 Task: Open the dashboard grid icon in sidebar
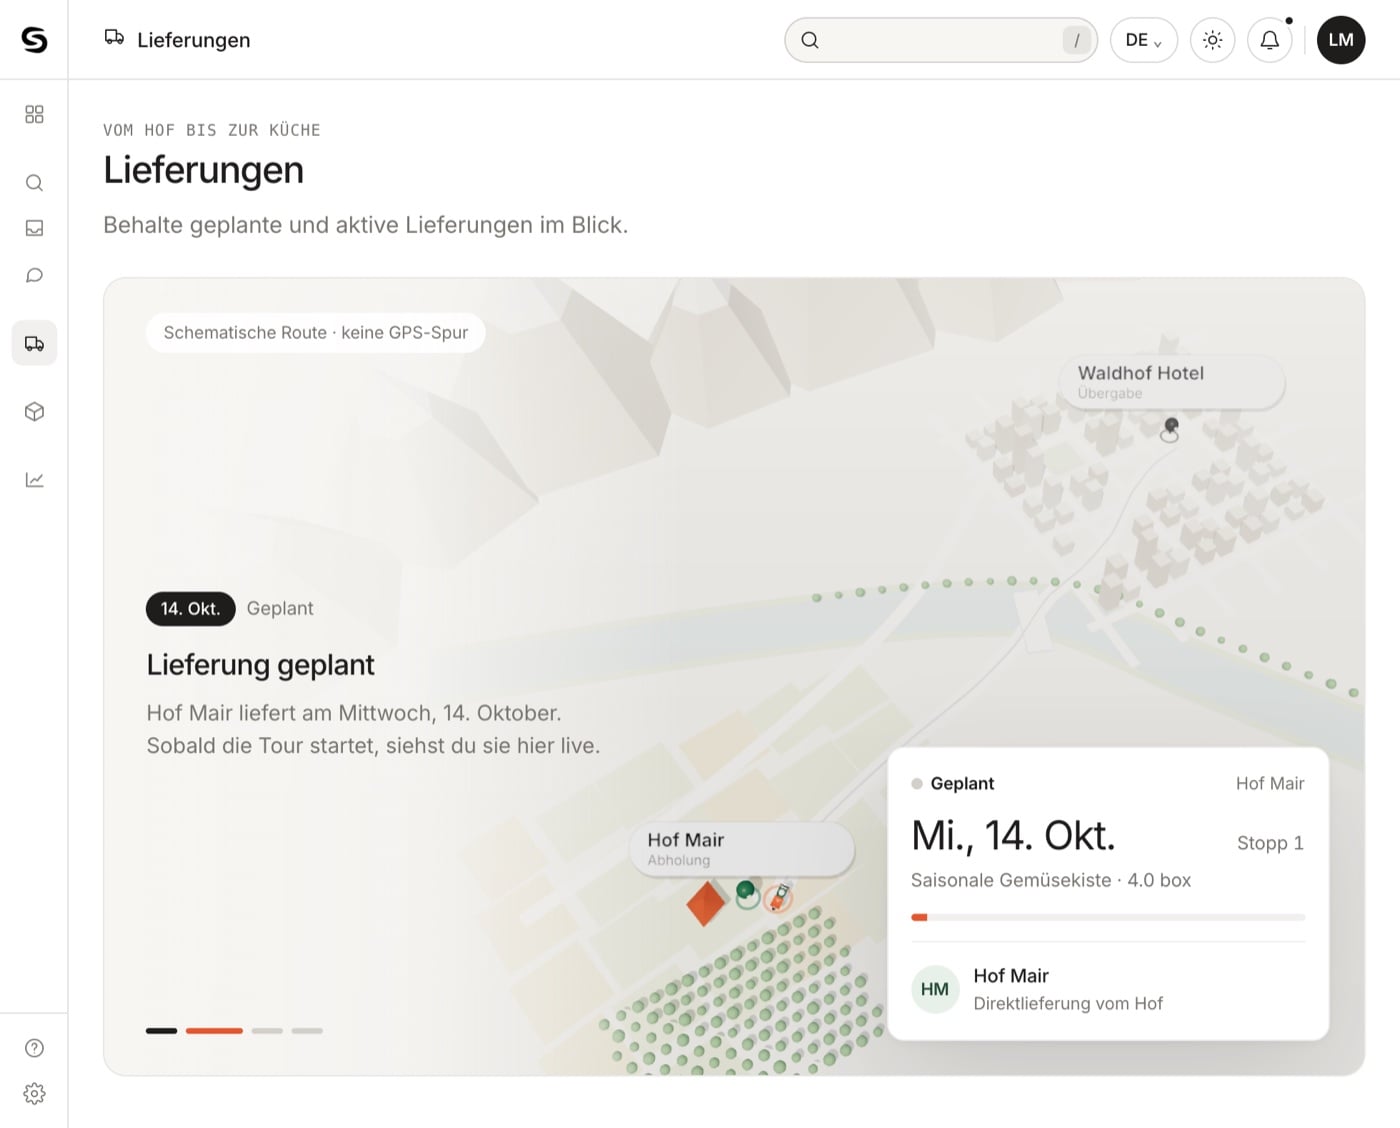(x=34, y=114)
